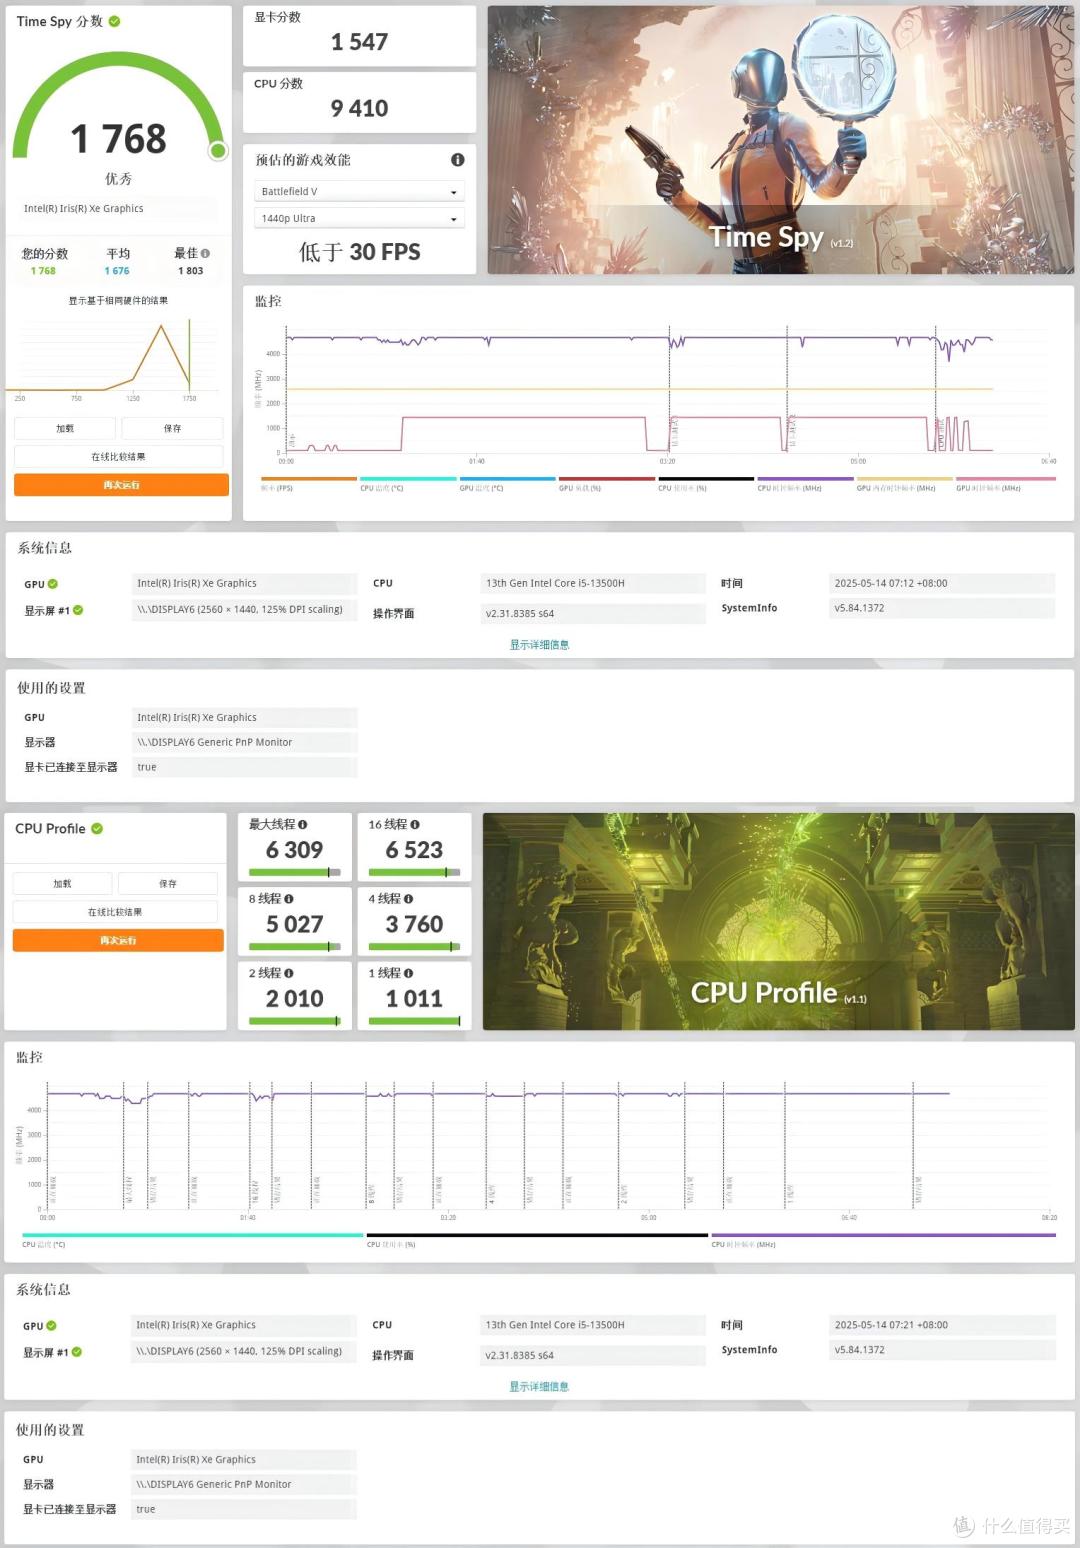The height and width of the screenshot is (1548, 1080).
Task: Click the green check next to CPU Profile title
Action: 97,829
